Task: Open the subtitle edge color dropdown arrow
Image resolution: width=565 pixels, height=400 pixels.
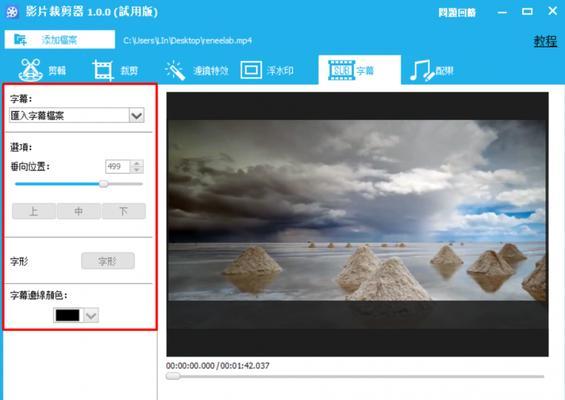Action: (91, 316)
